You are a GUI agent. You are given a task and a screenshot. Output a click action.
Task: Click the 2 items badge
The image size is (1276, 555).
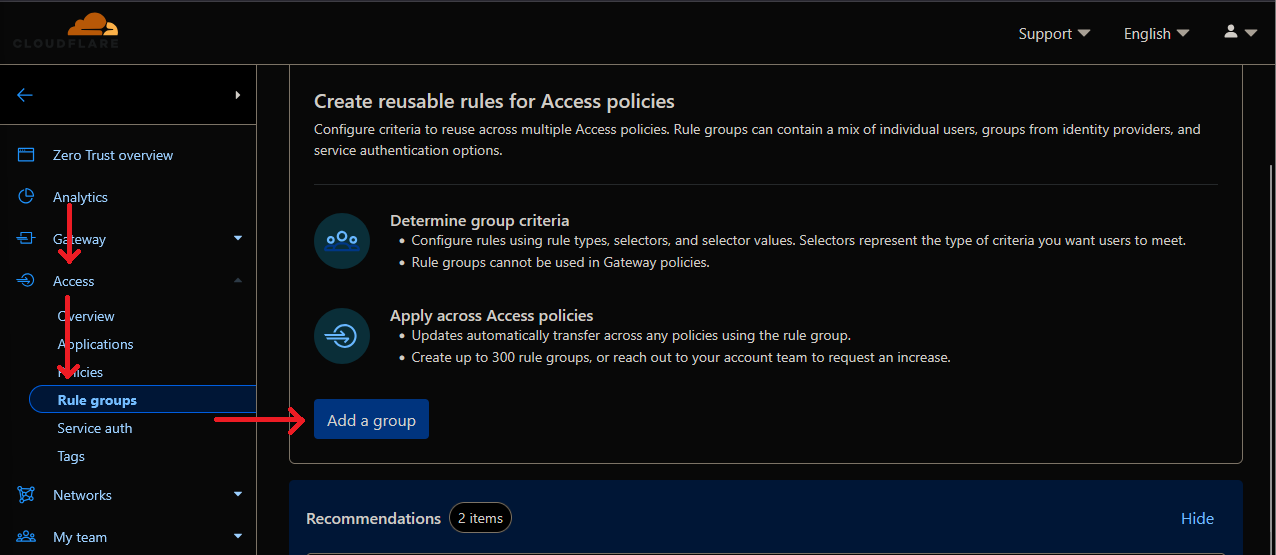[480, 518]
